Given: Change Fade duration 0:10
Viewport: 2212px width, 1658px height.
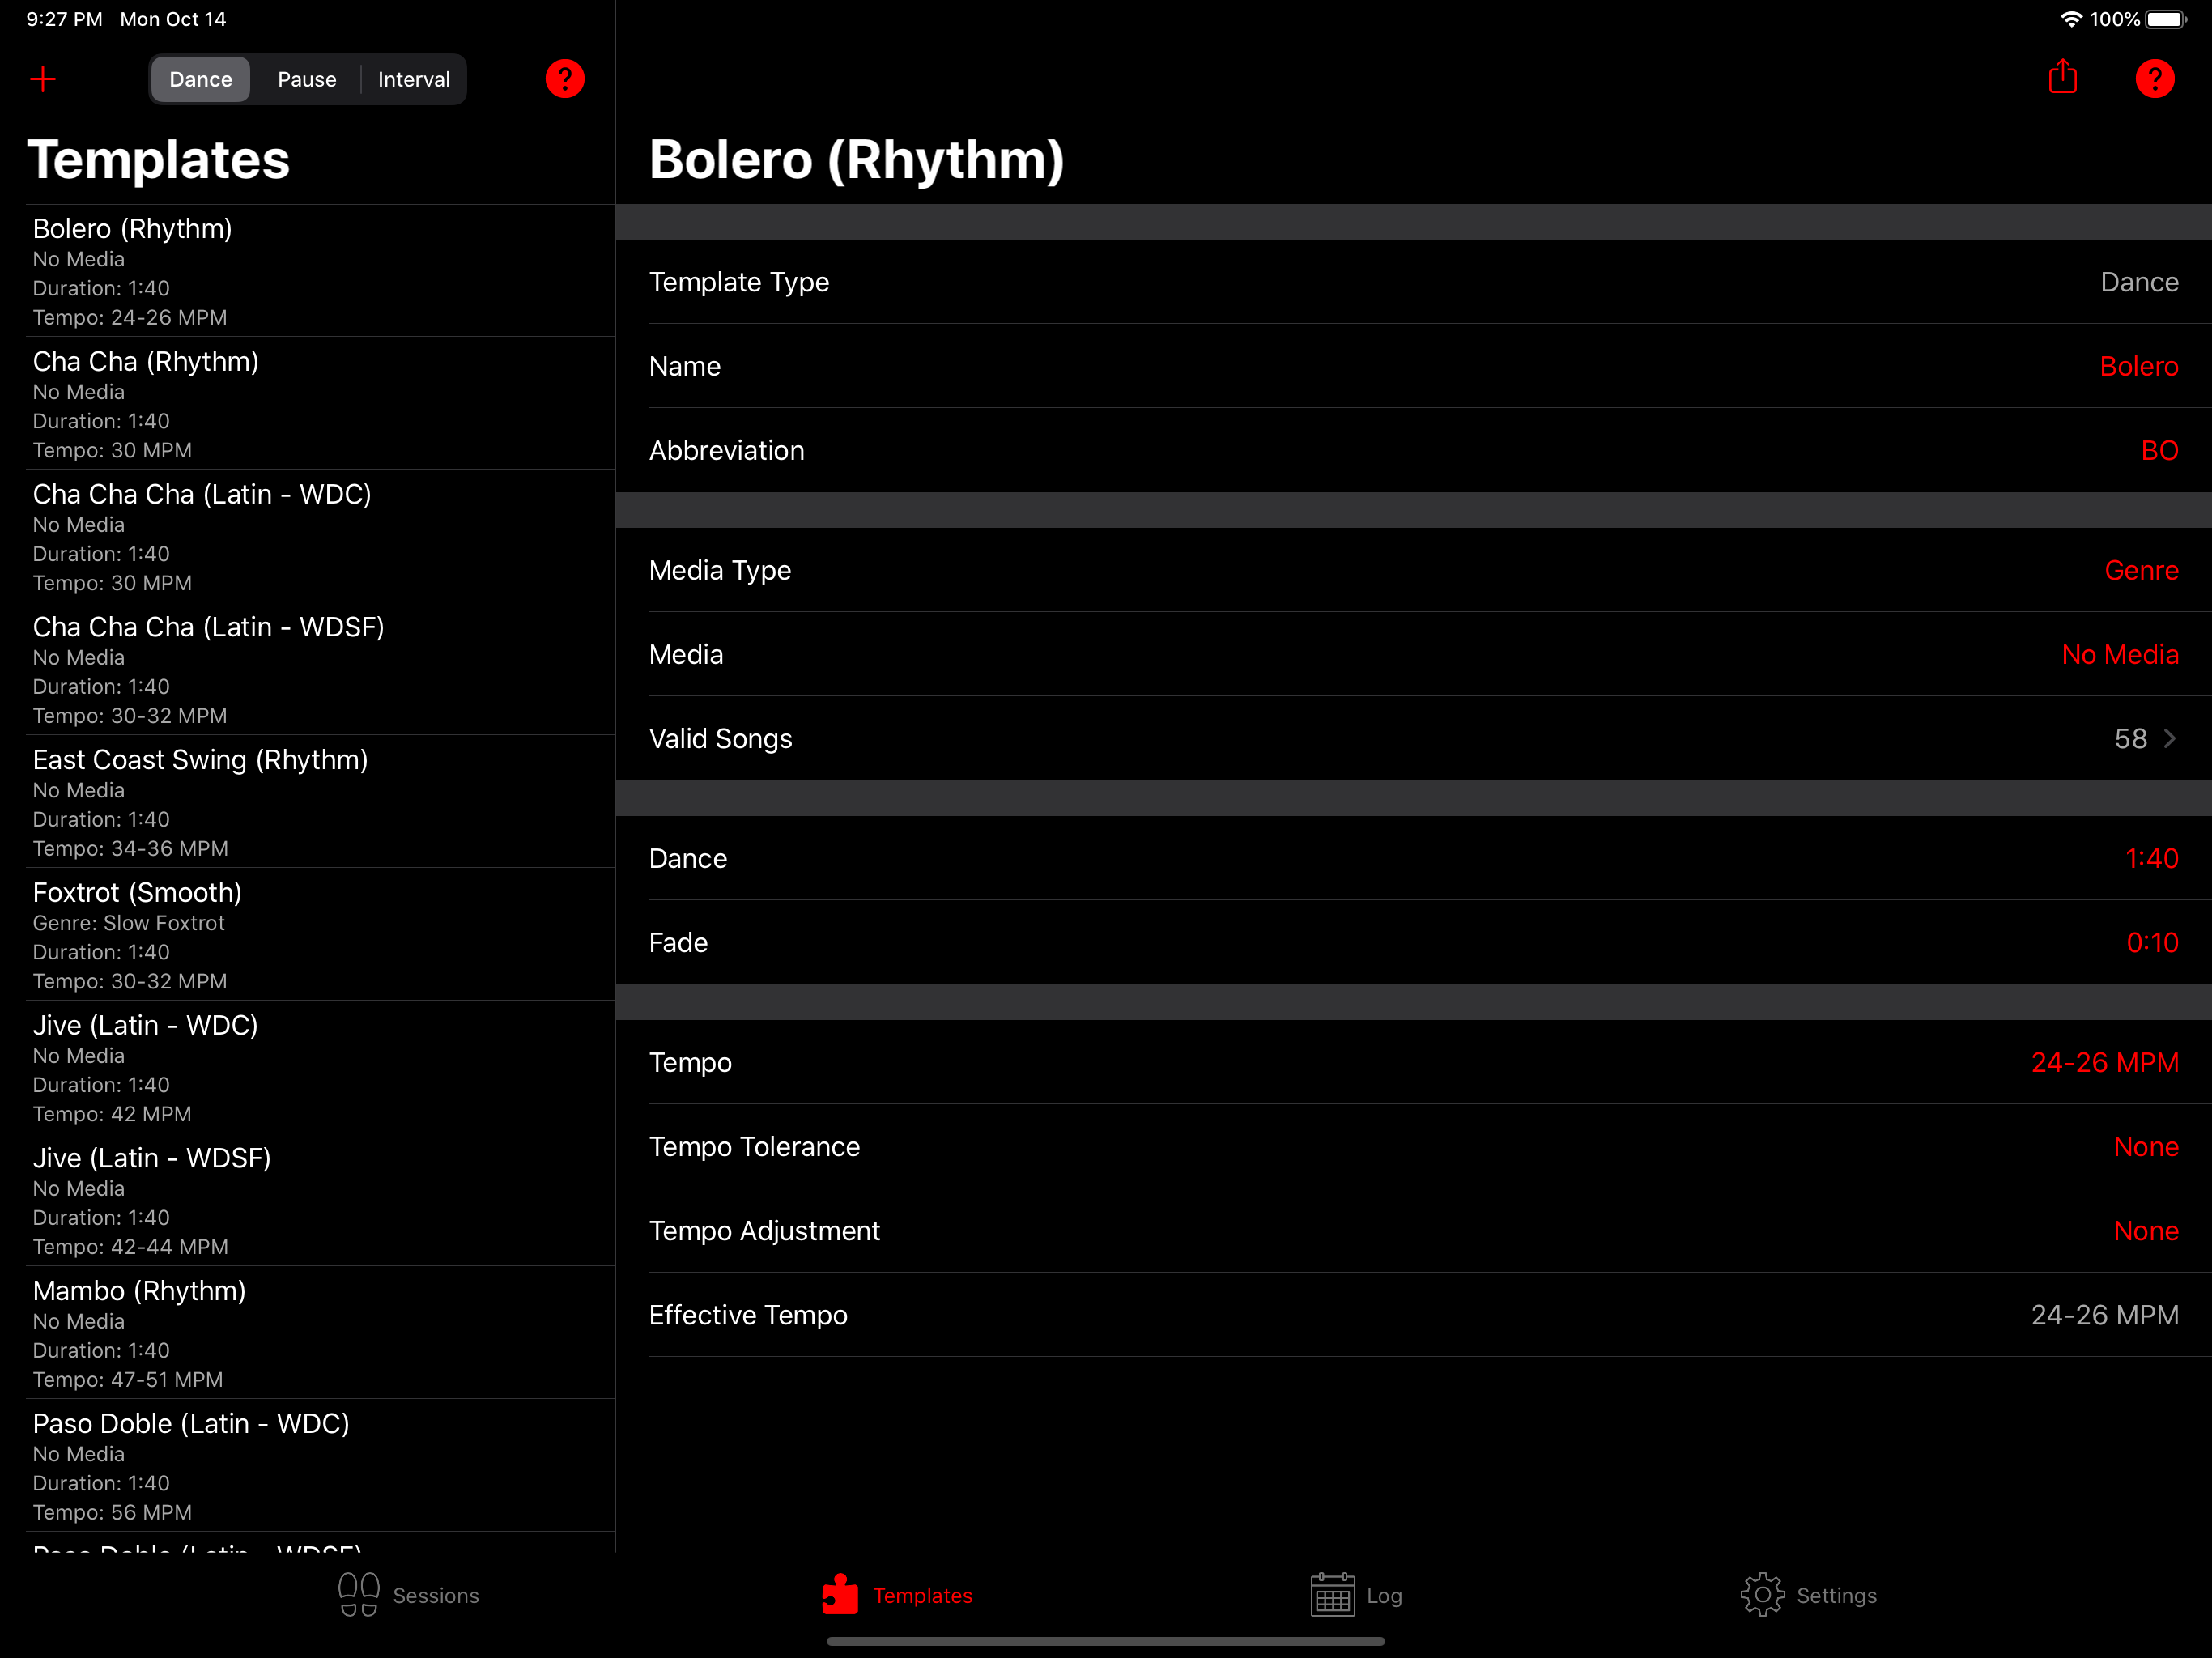Looking at the screenshot, I should click(2152, 943).
